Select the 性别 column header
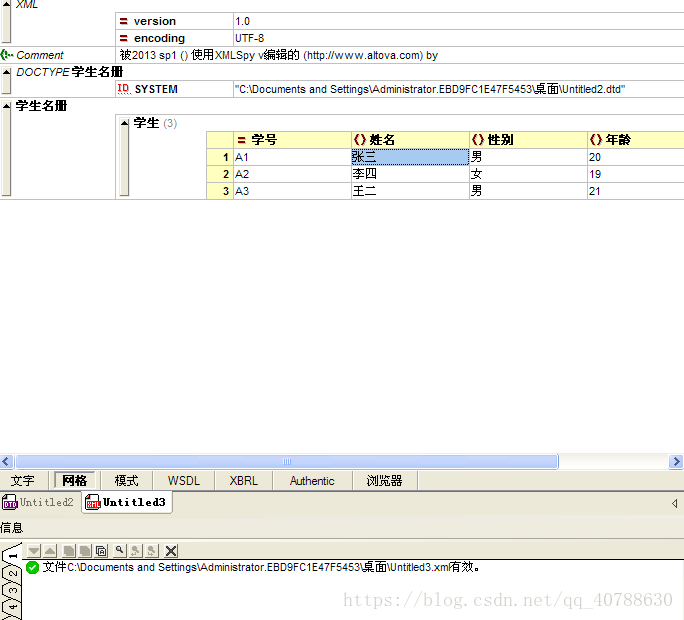The image size is (684, 620). 528,140
